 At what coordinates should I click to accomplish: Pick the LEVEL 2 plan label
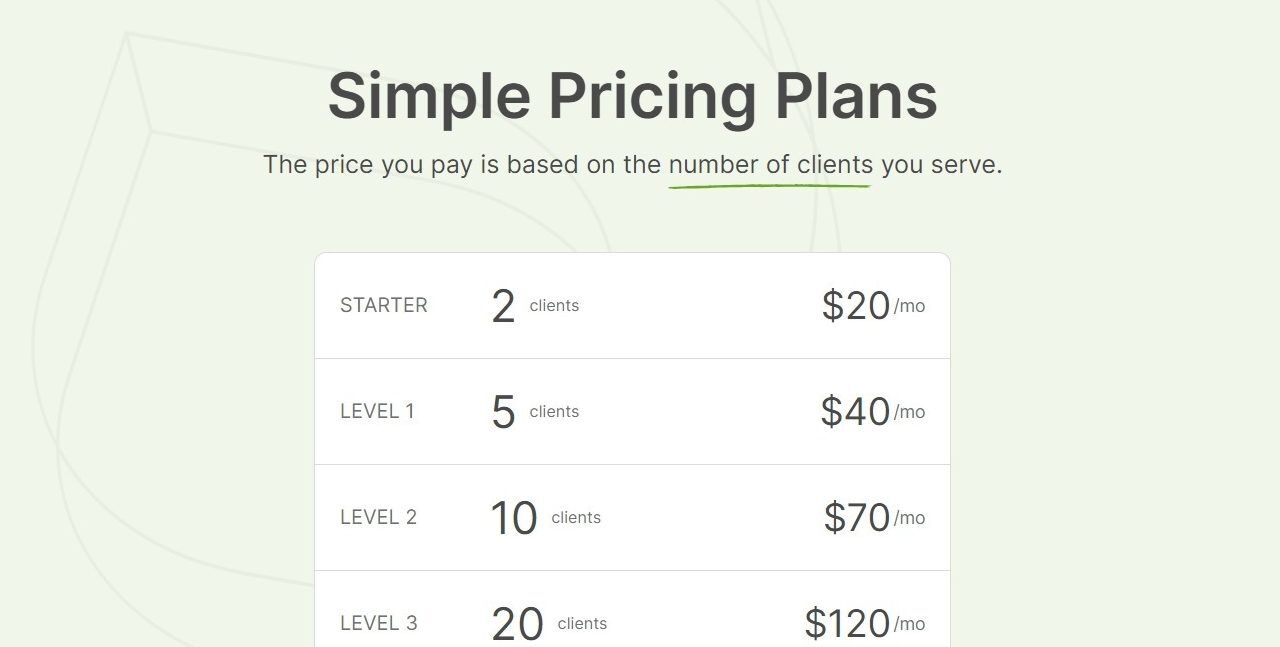coord(378,518)
